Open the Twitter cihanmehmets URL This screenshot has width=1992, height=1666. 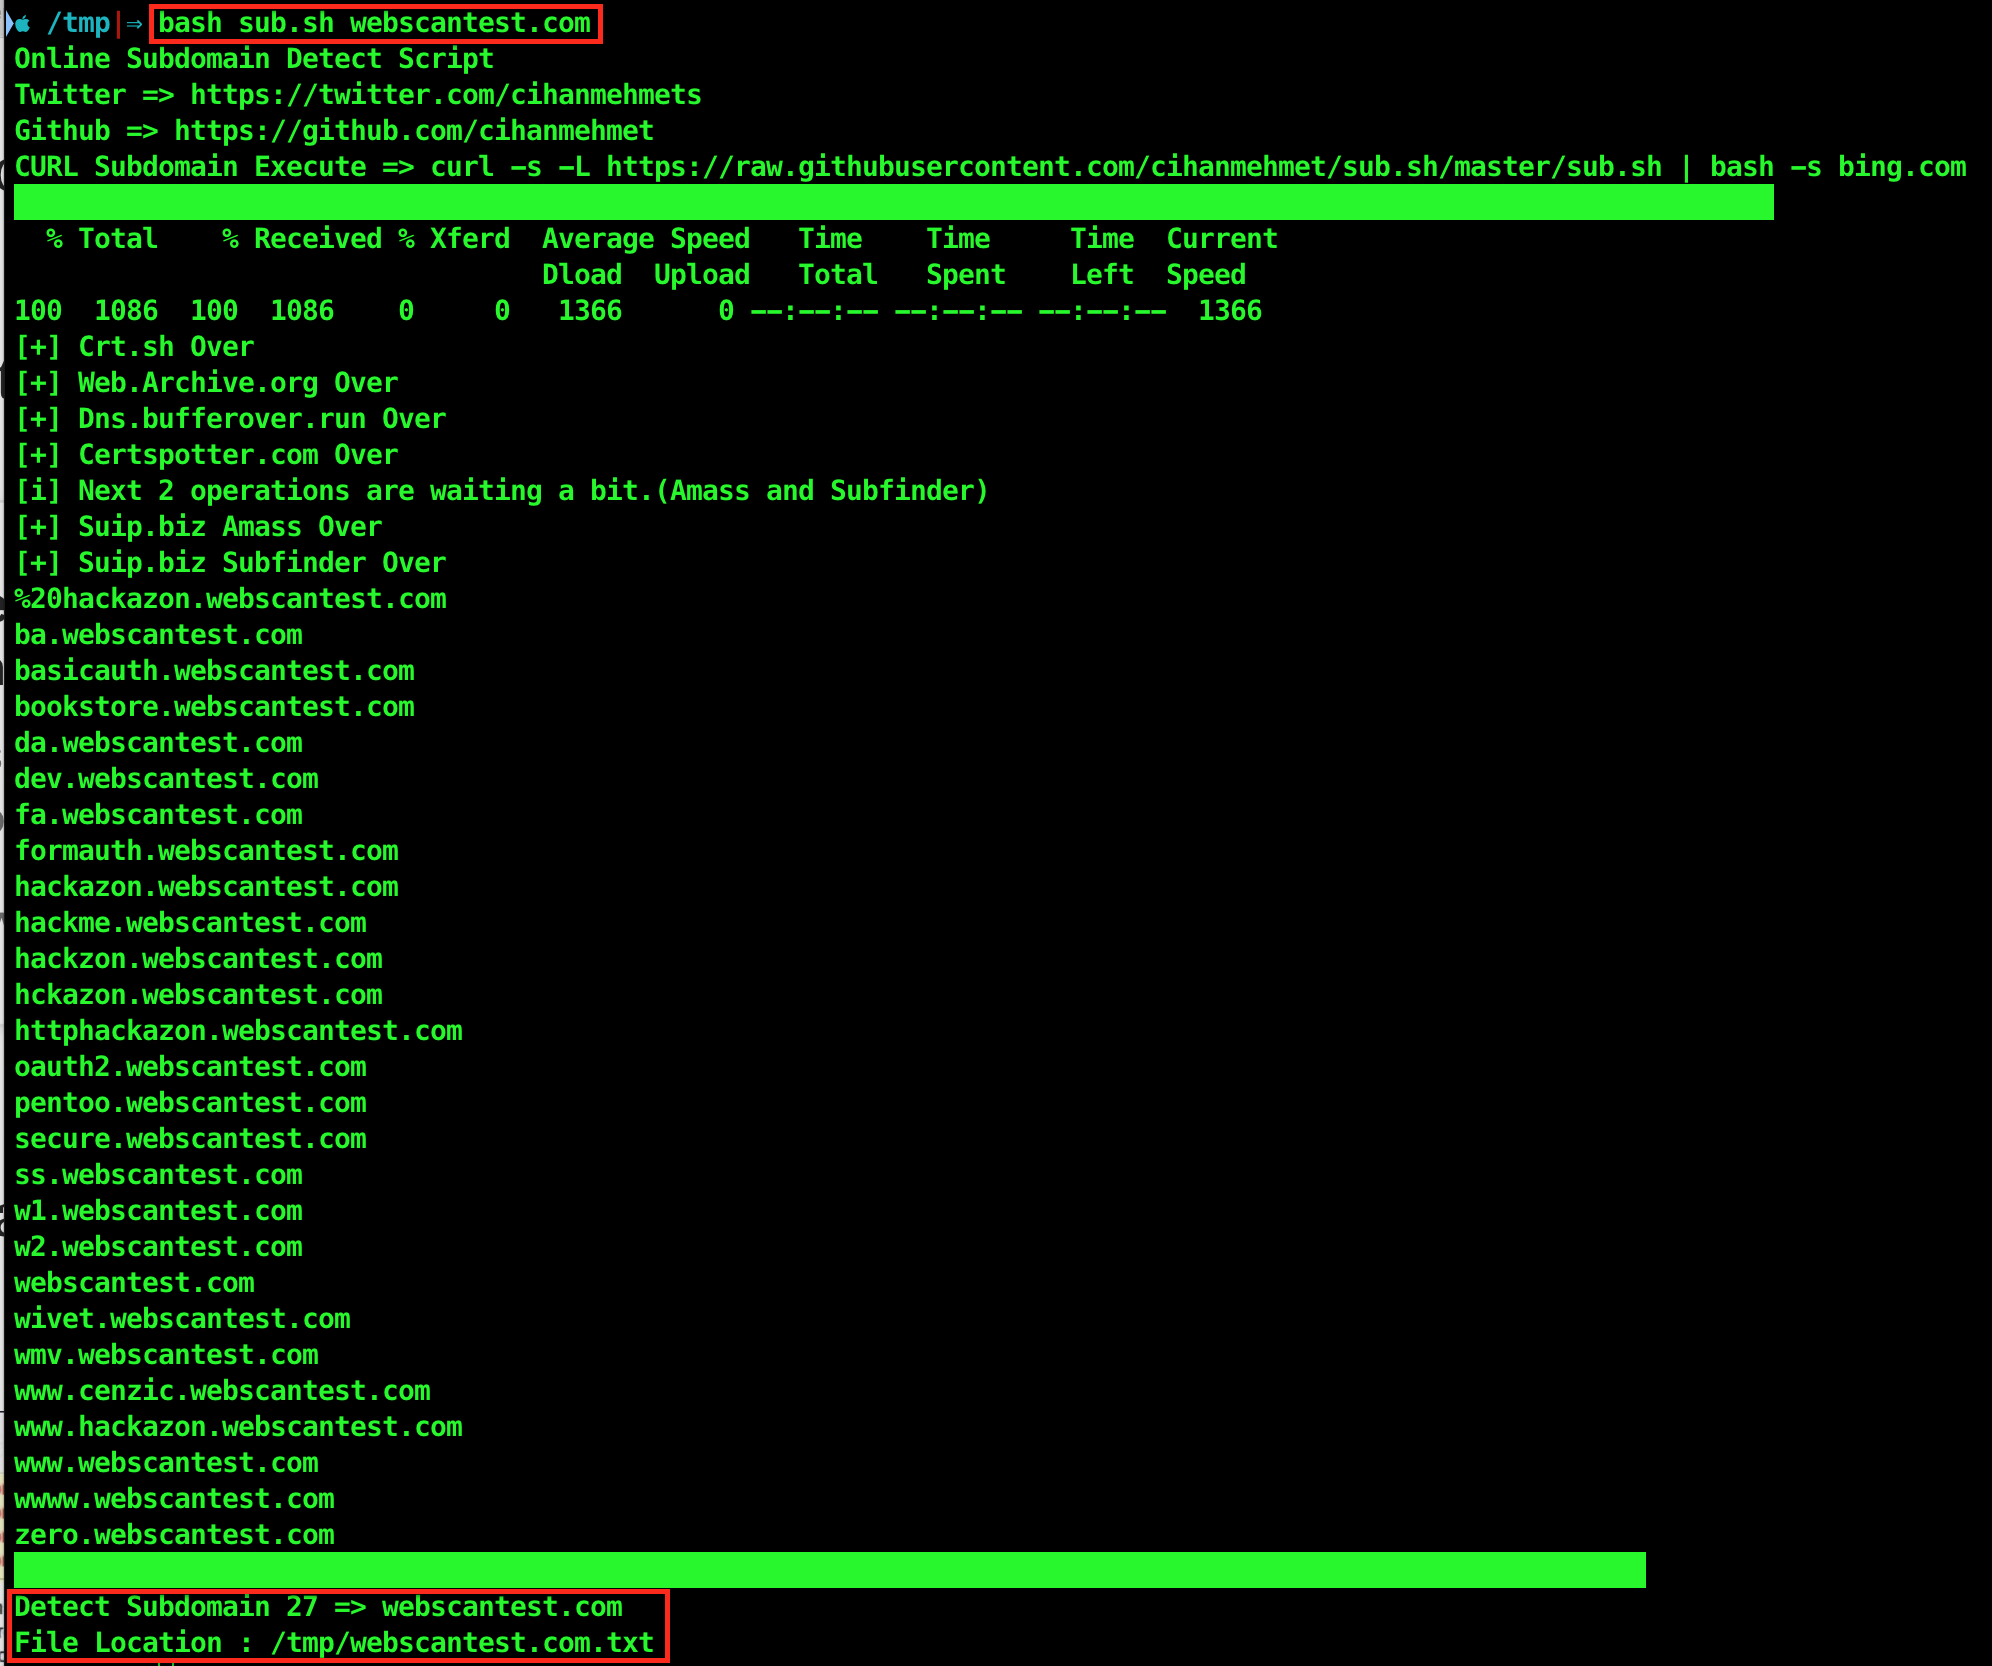click(x=445, y=95)
